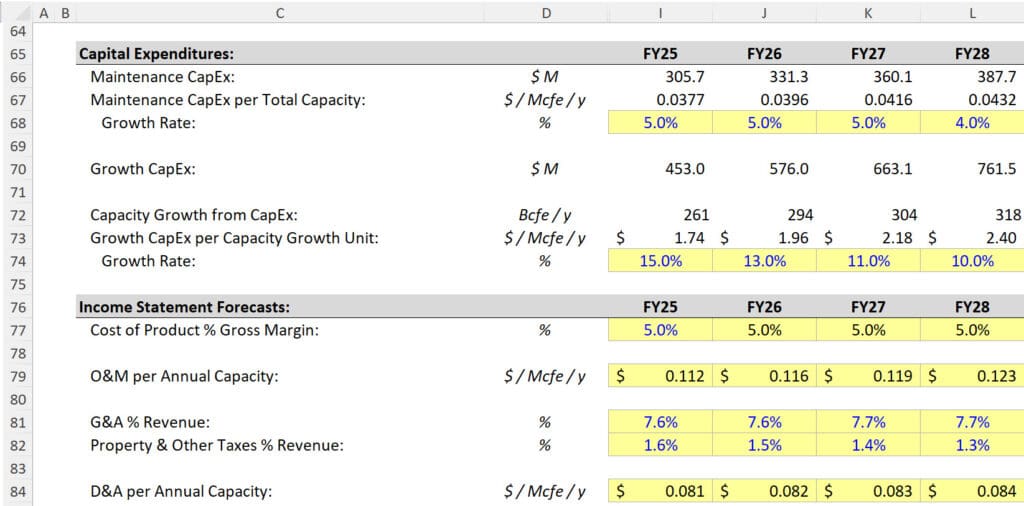Select row 74 header
The image size is (1024, 506).
(16, 261)
